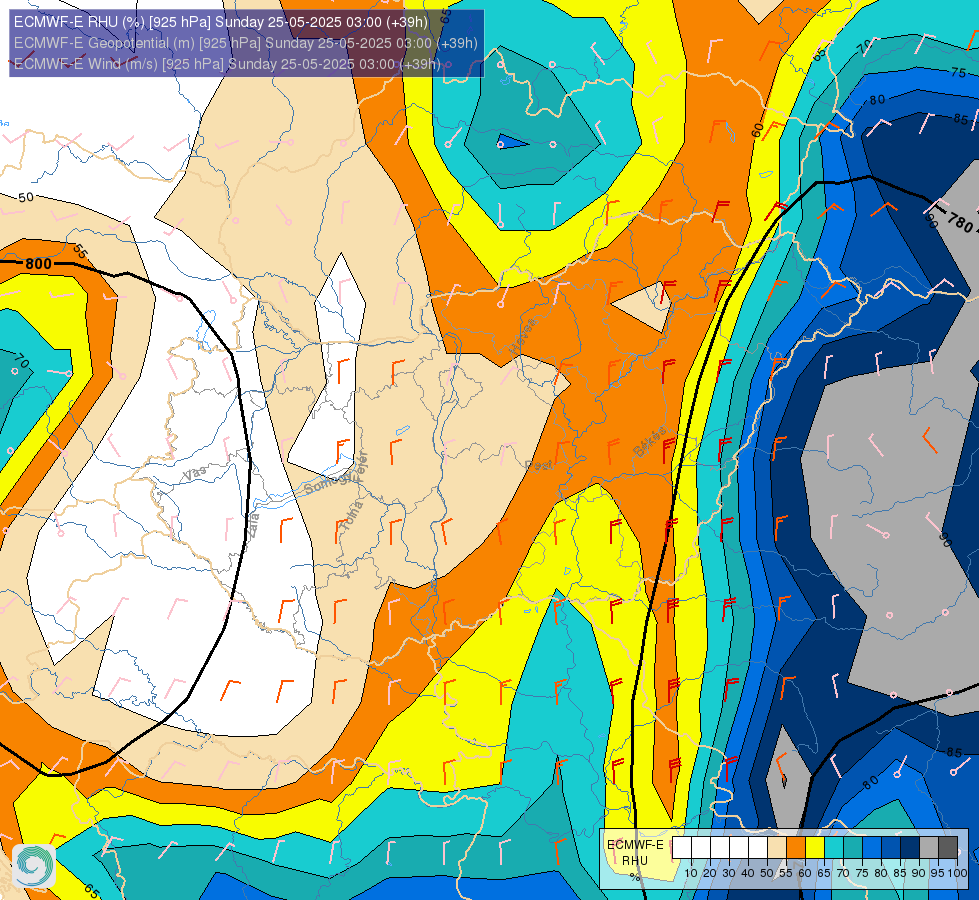Click the '55' contour label near the 800 line
This screenshot has height=900, width=979.
80,251
